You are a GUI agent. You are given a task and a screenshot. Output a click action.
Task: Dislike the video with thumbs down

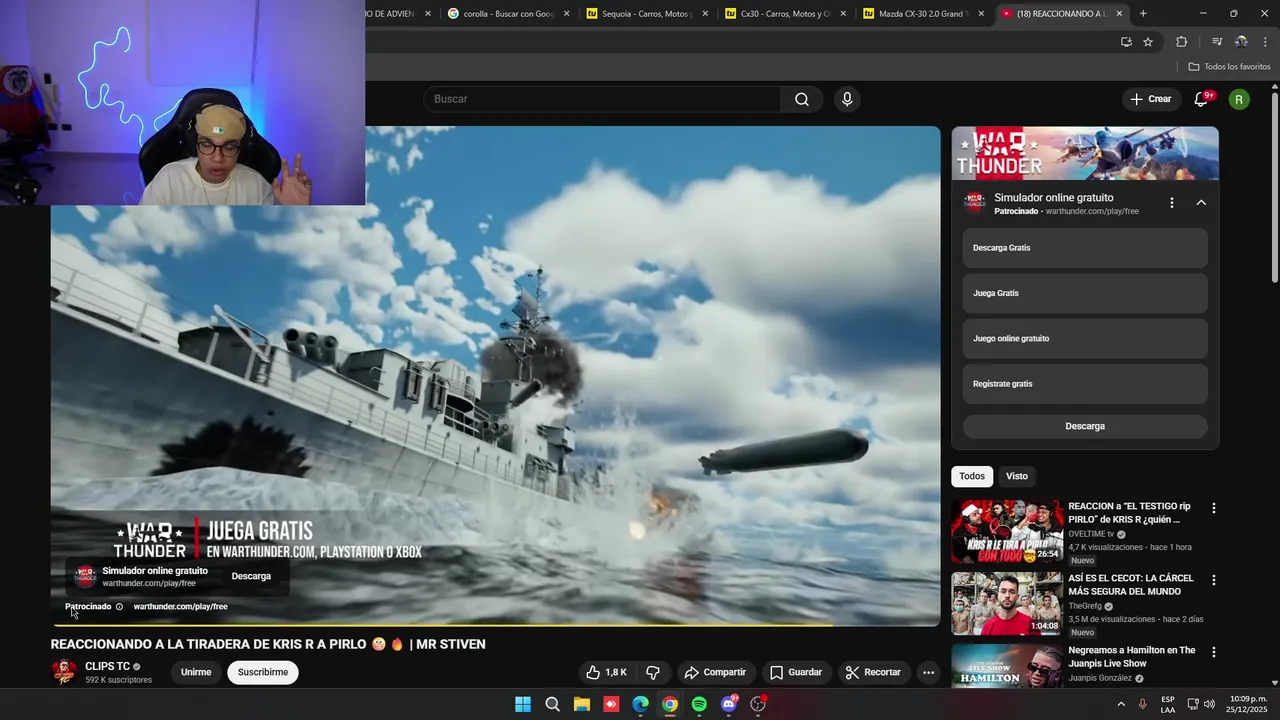(653, 672)
